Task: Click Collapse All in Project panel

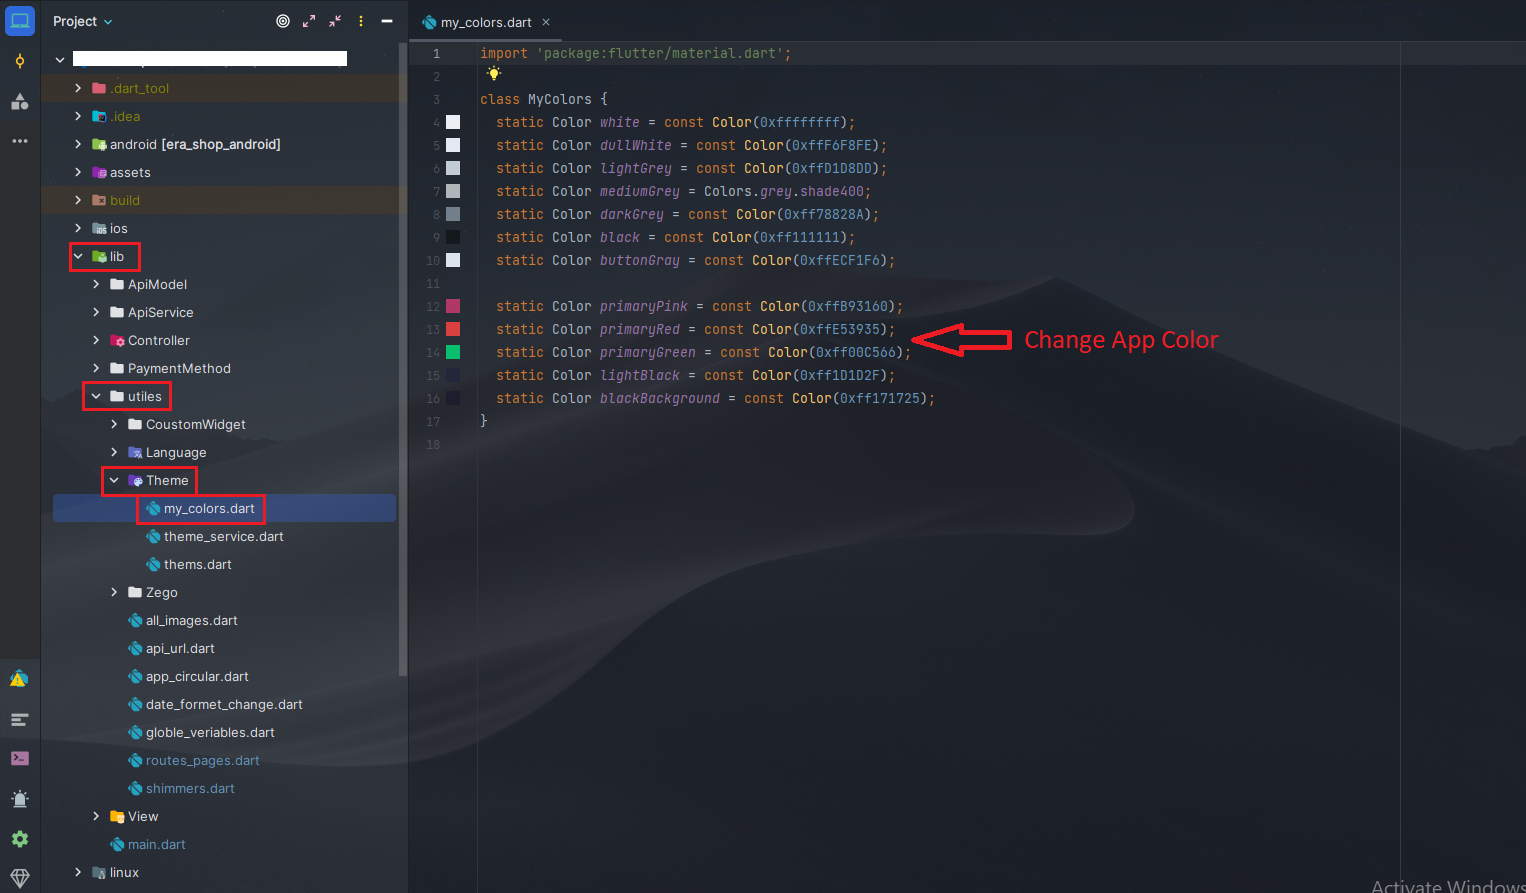Action: (335, 21)
